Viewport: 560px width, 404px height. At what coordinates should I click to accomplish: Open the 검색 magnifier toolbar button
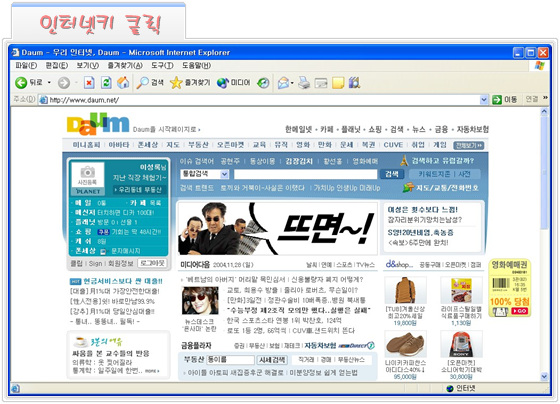150,83
